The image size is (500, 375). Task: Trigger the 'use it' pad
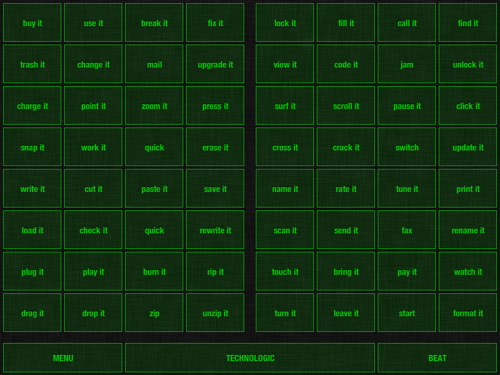point(93,23)
